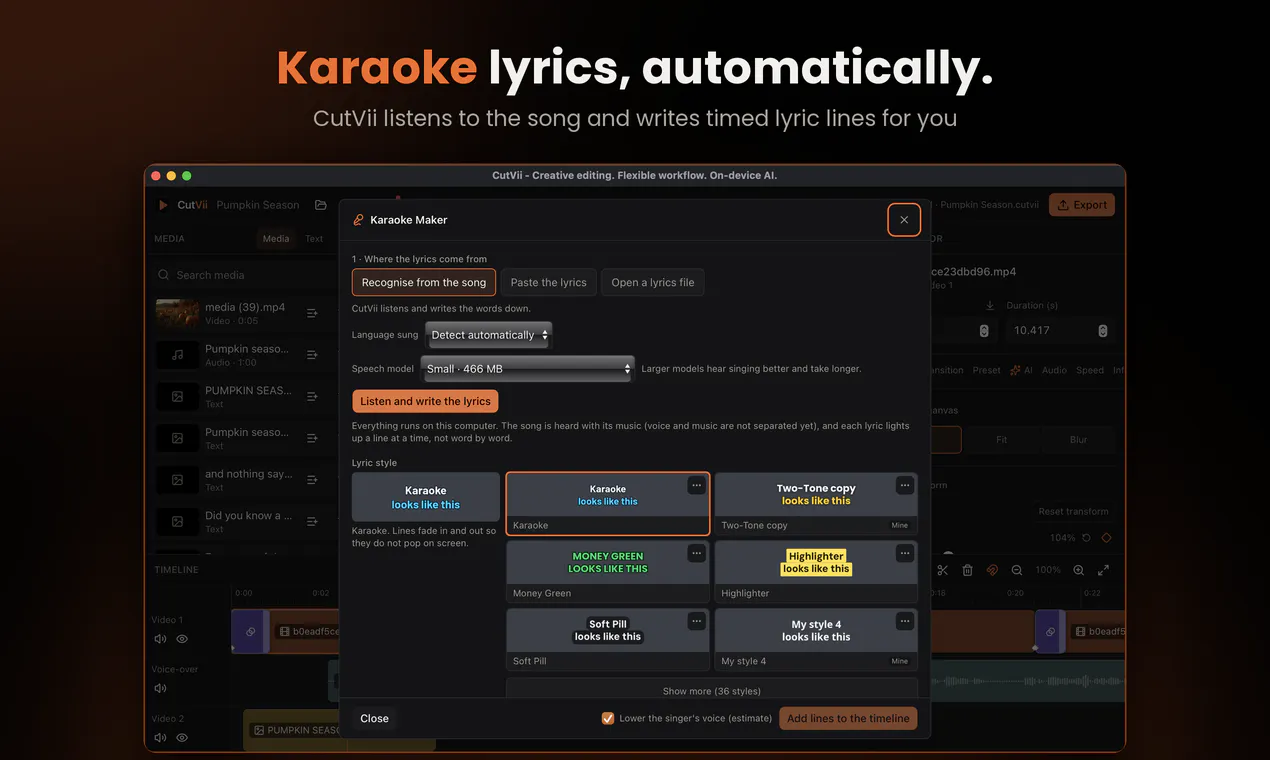The height and width of the screenshot is (760, 1270).
Task: Select 'Recognise from the song' source option
Action: tap(424, 283)
